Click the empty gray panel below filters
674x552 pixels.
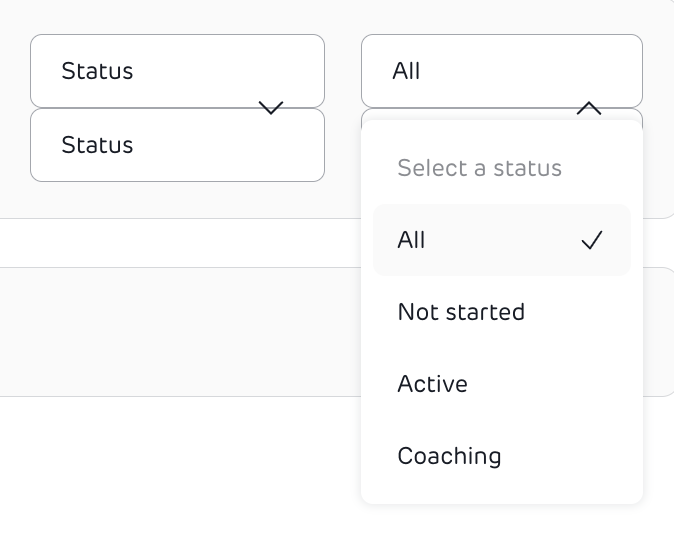click(x=180, y=332)
